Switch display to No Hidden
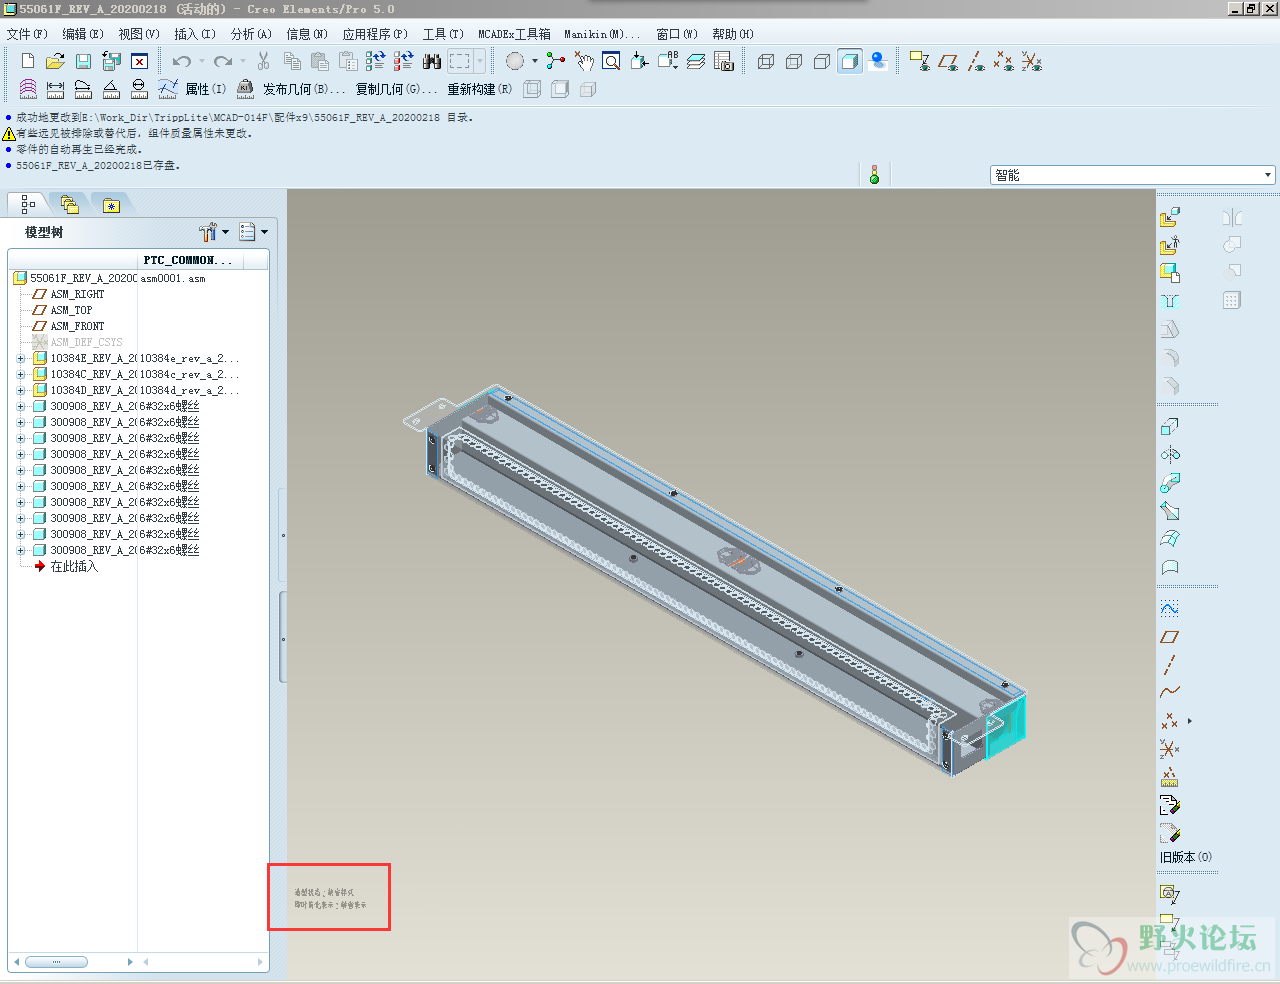 tap(822, 61)
